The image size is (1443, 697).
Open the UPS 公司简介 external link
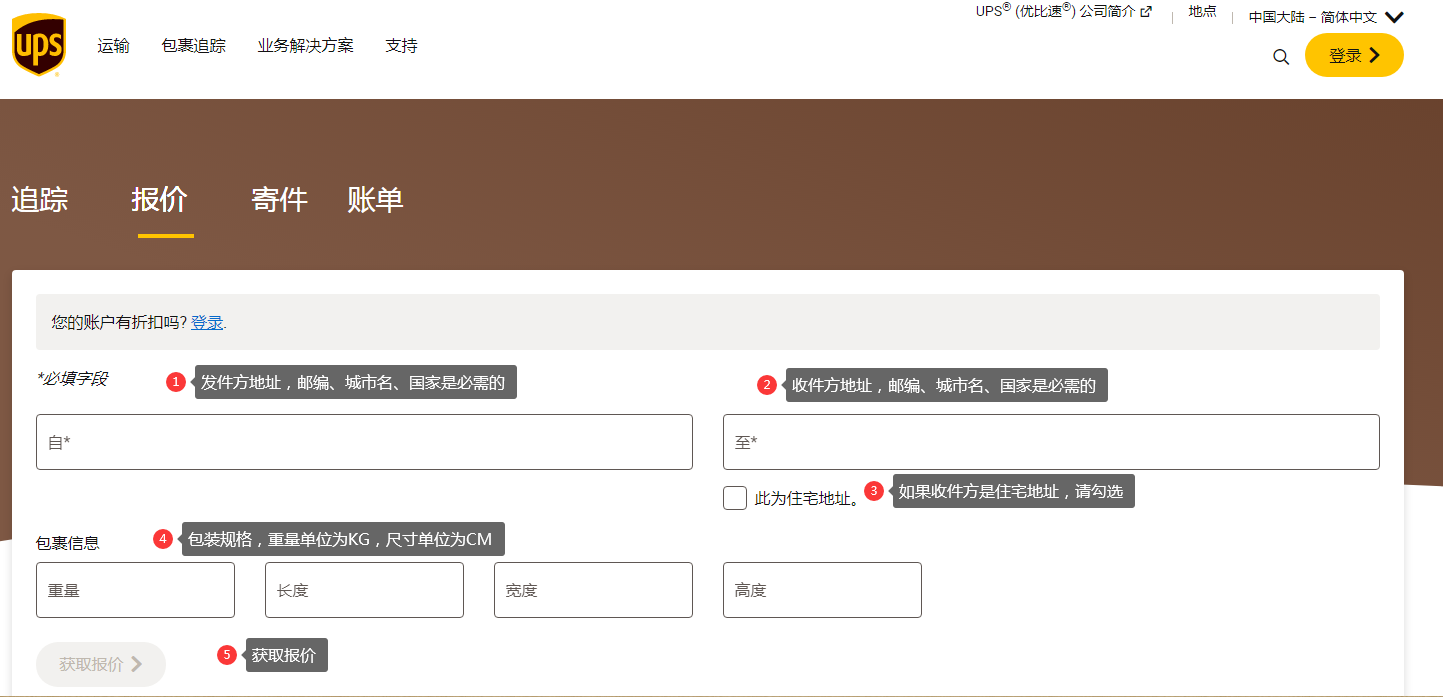pyautogui.click(x=1063, y=12)
